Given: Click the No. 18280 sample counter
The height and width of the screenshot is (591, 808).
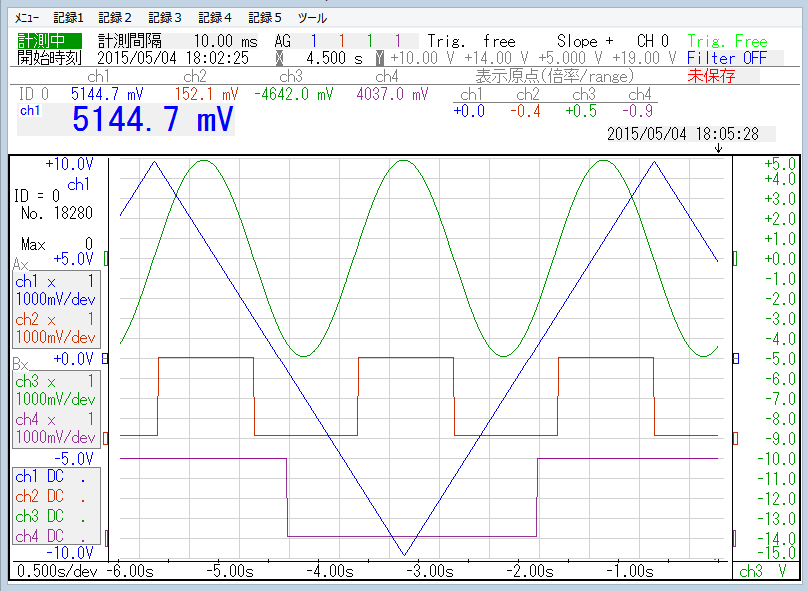Looking at the screenshot, I should coord(57,213).
